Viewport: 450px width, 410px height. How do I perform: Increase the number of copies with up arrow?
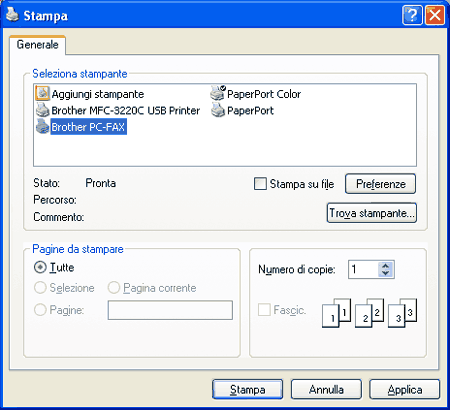pyautogui.click(x=386, y=266)
